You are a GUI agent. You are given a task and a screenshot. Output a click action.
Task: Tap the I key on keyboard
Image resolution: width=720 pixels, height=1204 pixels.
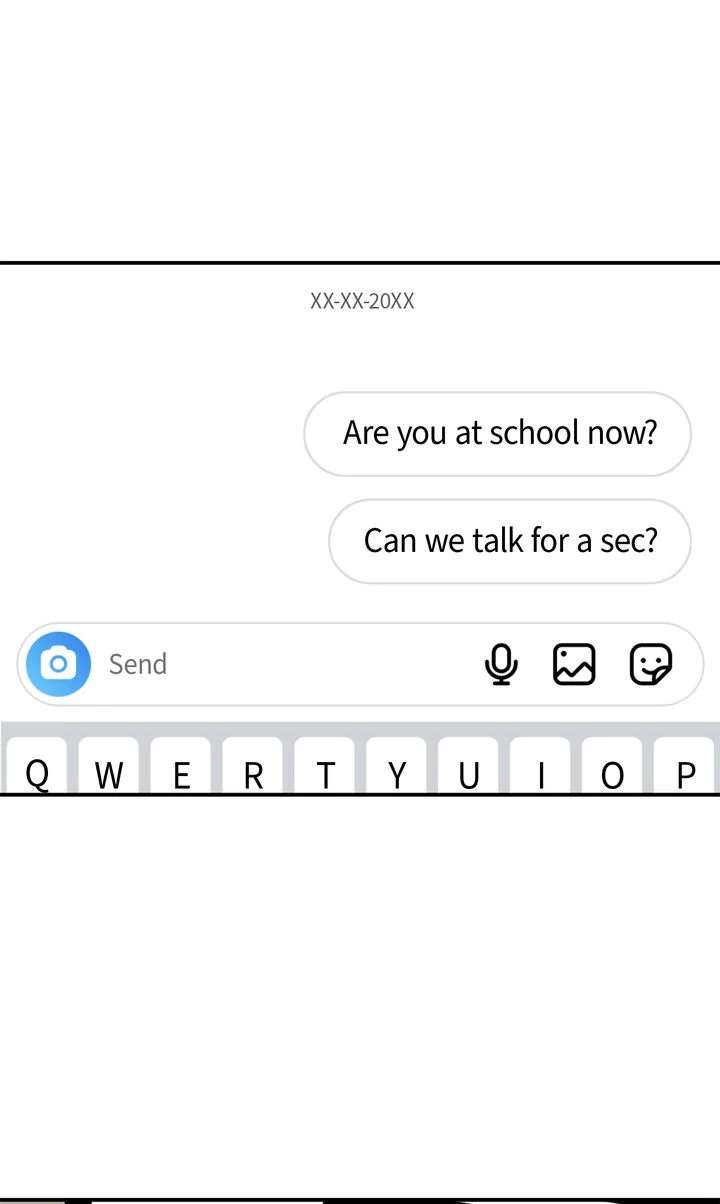[x=541, y=766]
